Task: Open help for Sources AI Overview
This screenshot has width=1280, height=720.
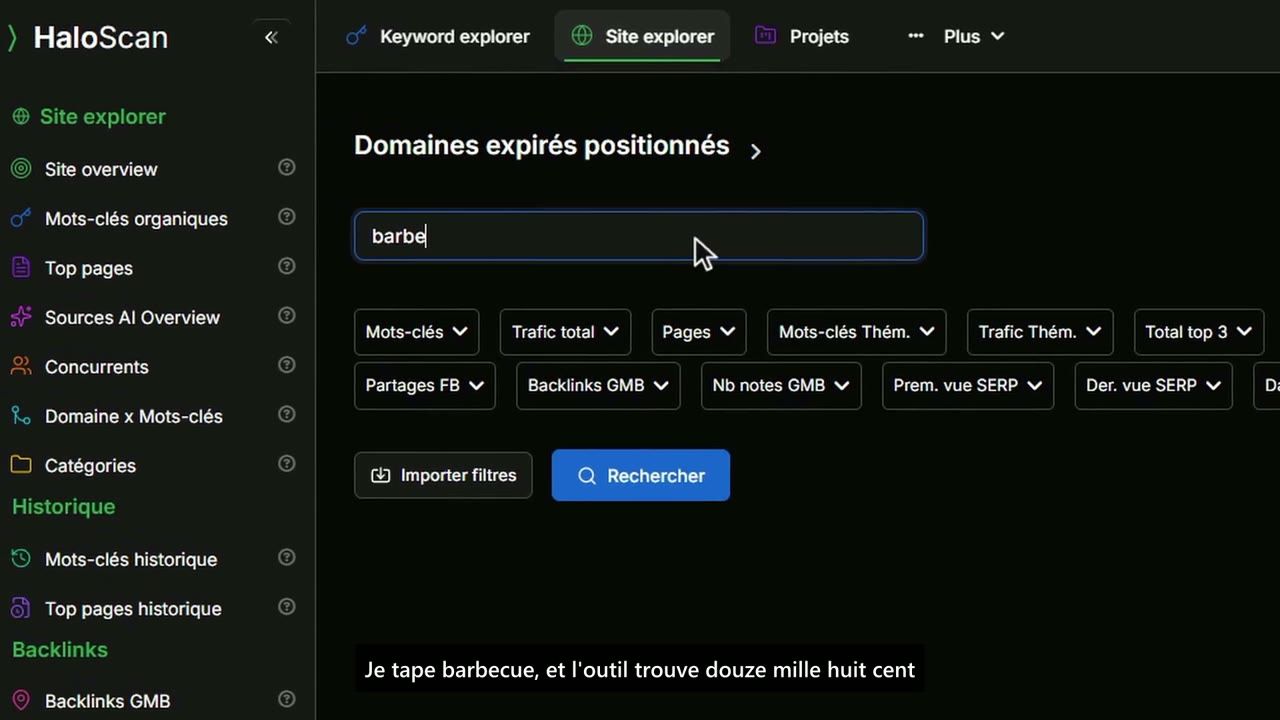Action: [x=287, y=315]
